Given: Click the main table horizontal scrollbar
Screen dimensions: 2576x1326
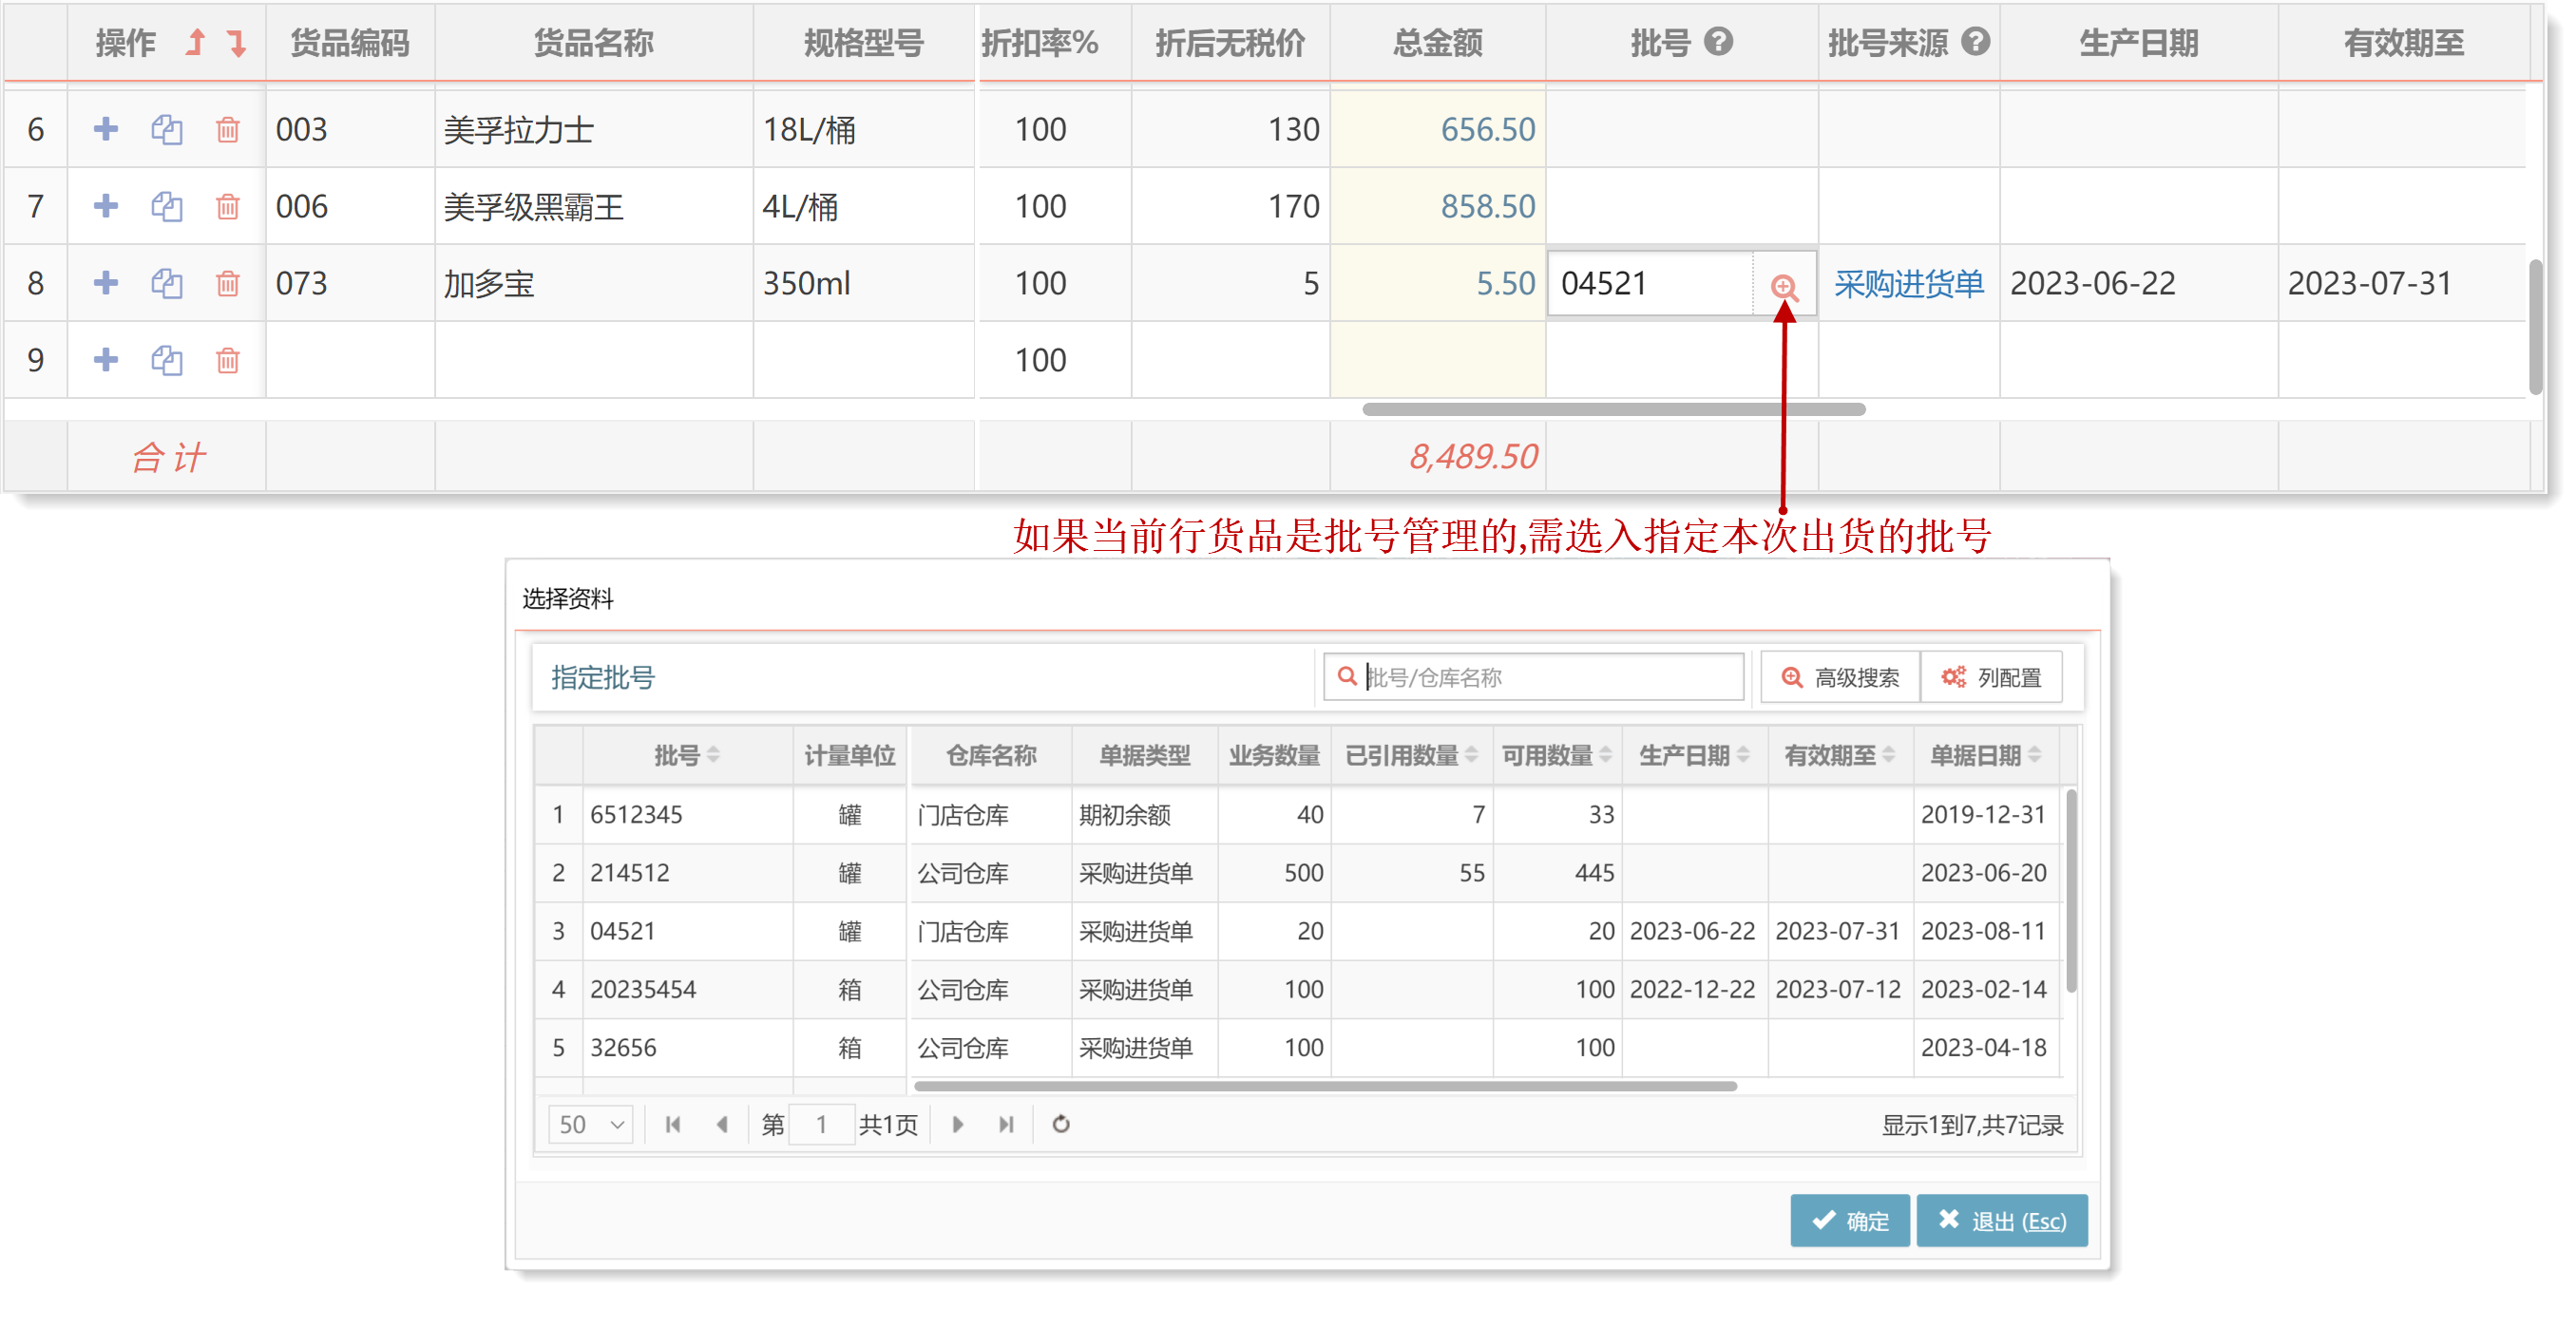Looking at the screenshot, I should point(1613,409).
